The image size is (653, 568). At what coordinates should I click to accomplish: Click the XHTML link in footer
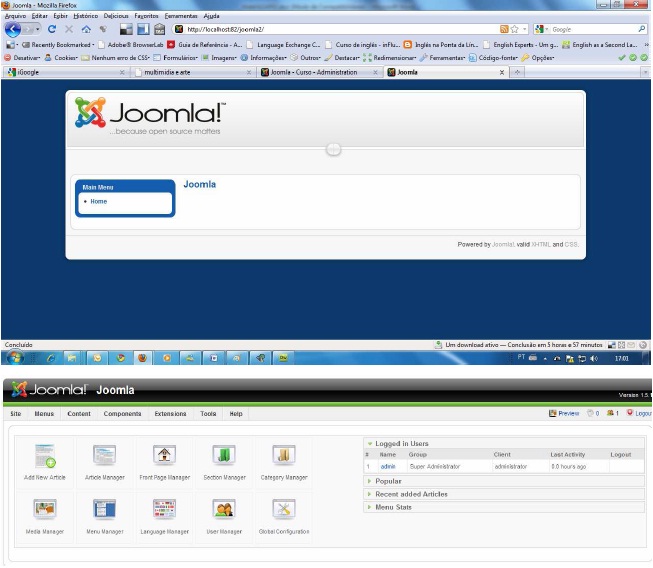(x=541, y=244)
